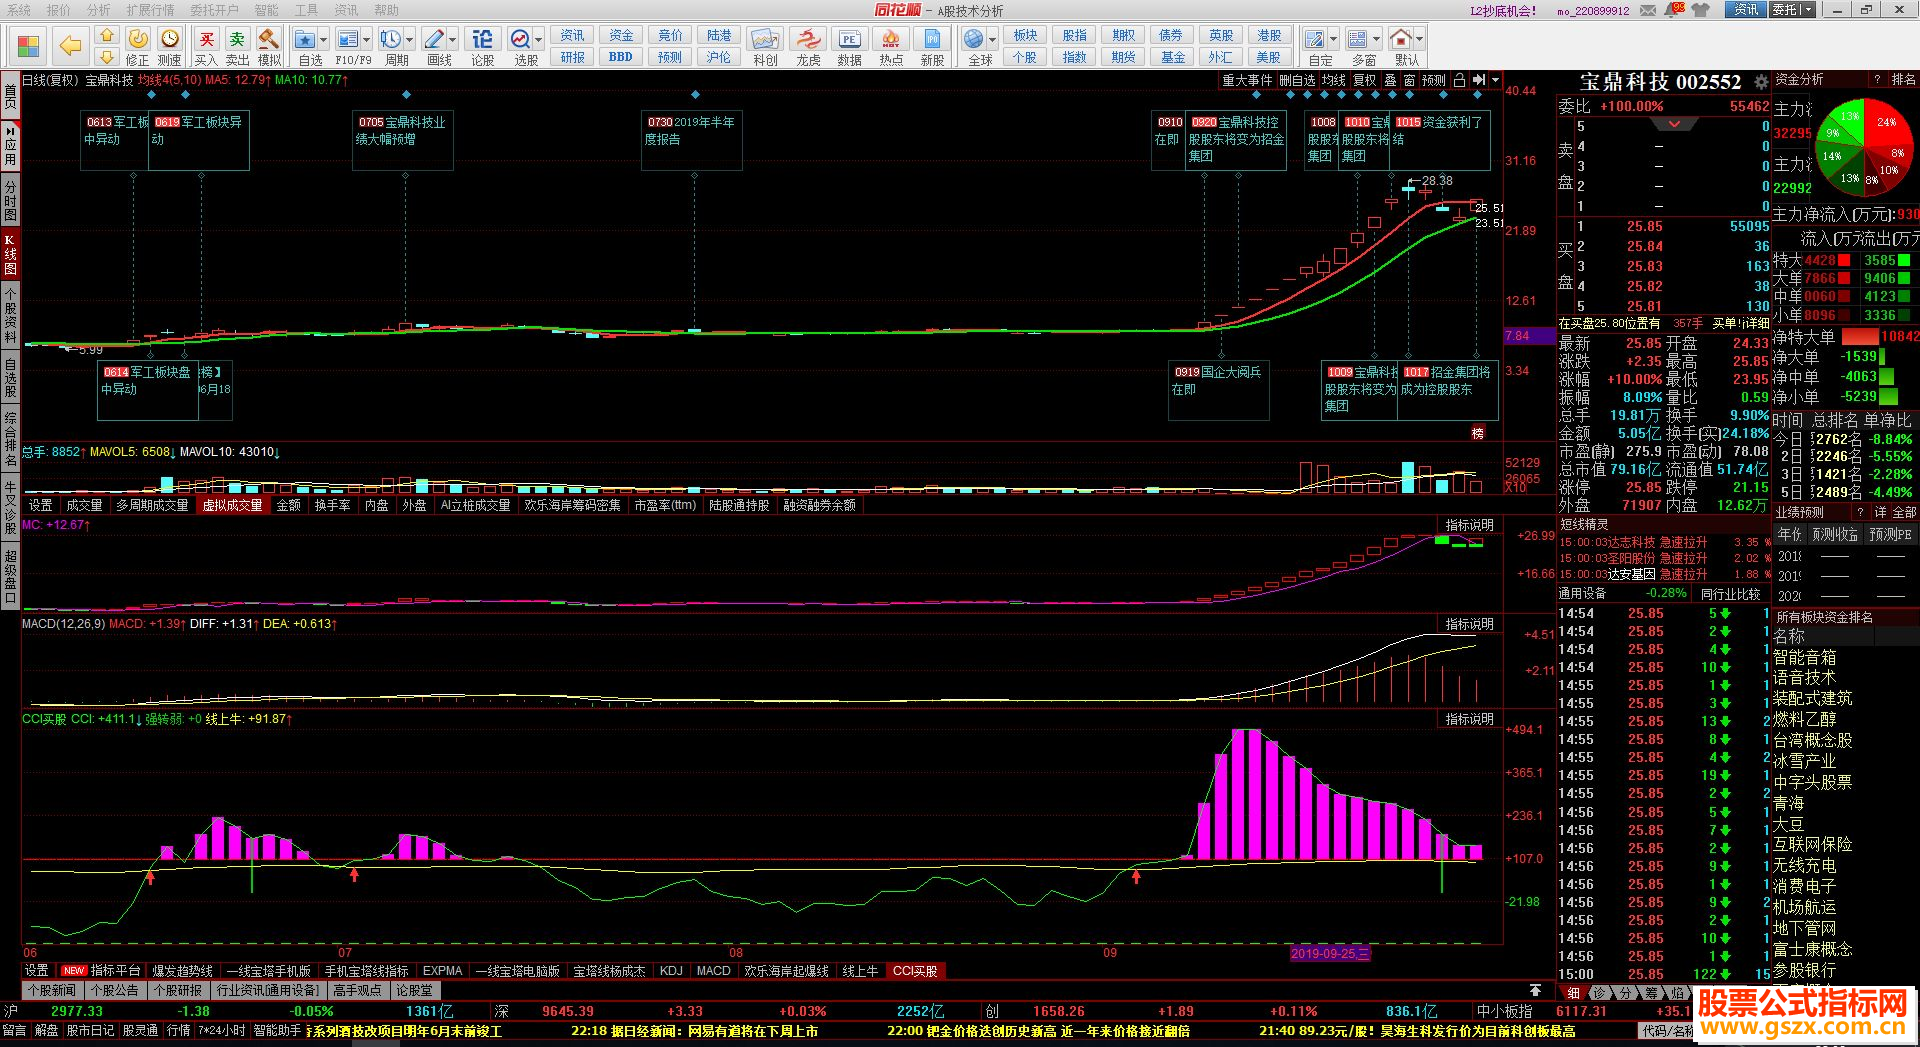Toggle 复权 price adjustment option
Viewport: 1920px width, 1047px height.
coord(1365,80)
